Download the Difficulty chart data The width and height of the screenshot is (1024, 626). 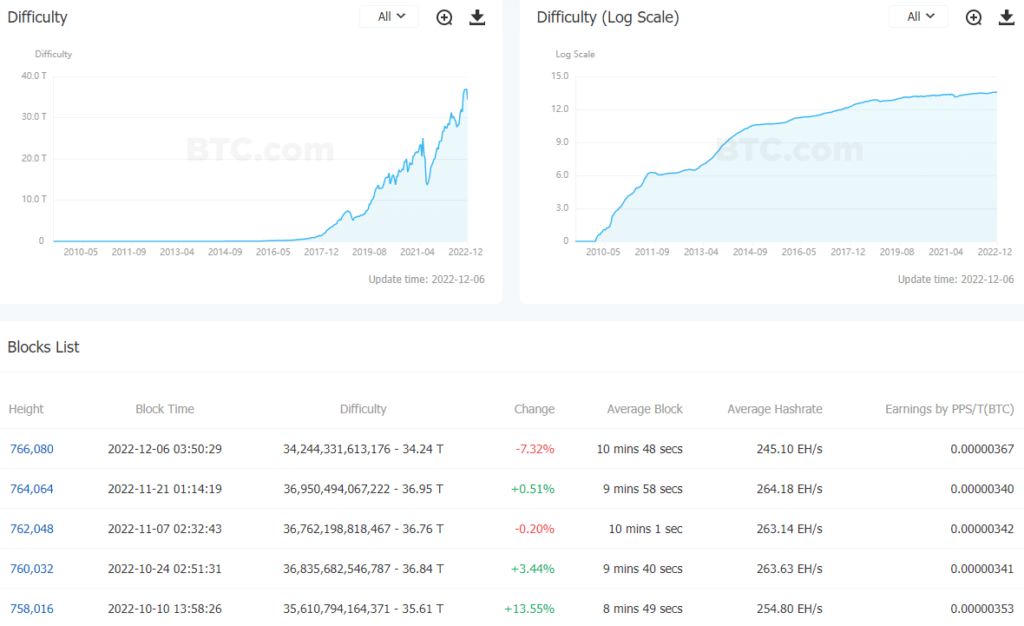[477, 17]
